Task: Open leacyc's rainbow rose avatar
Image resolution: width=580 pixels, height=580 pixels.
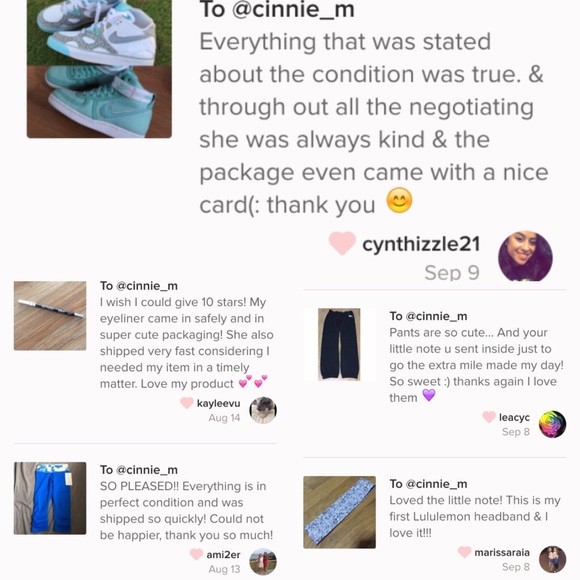Action: [552, 424]
